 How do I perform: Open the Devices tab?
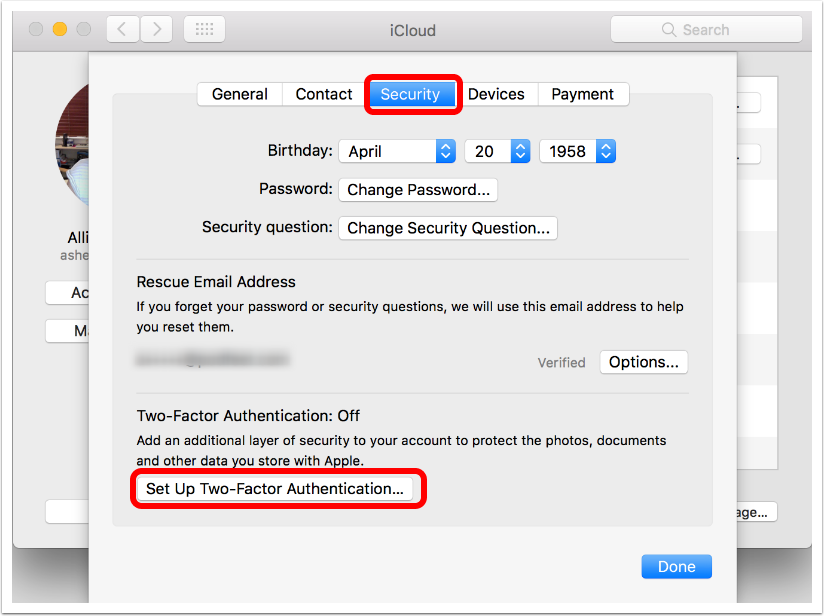coord(496,94)
